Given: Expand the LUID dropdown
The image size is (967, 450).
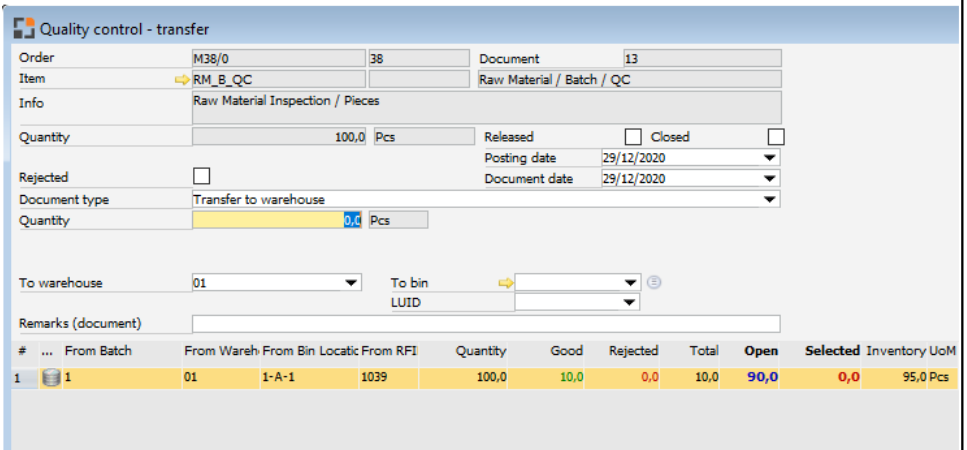Looking at the screenshot, I should (x=629, y=302).
